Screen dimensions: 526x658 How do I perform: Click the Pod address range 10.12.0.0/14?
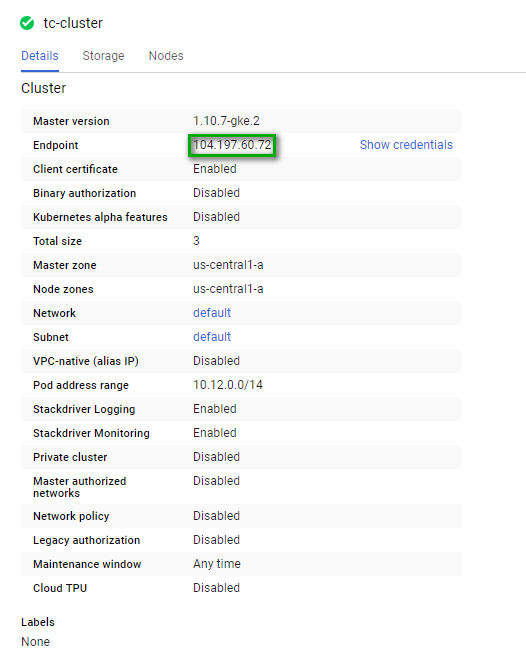(x=228, y=385)
